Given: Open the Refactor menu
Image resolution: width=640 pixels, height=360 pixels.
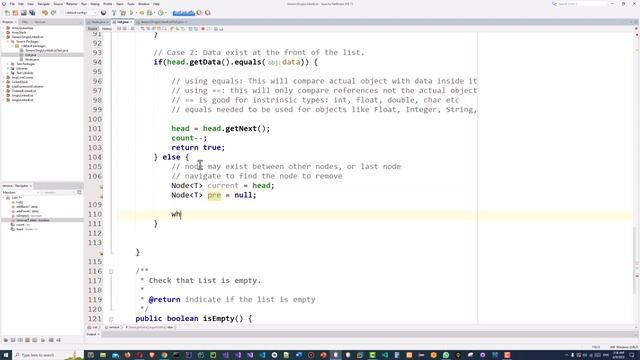Looking at the screenshot, I should point(72,4).
